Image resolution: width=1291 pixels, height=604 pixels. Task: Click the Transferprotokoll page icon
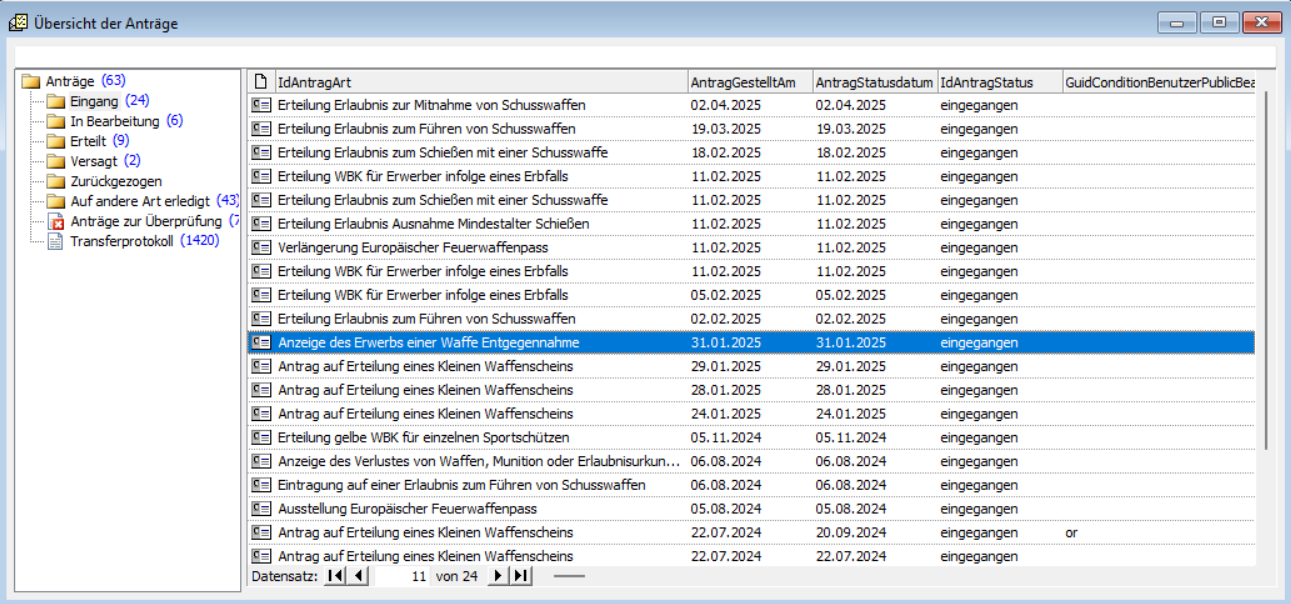pos(56,241)
